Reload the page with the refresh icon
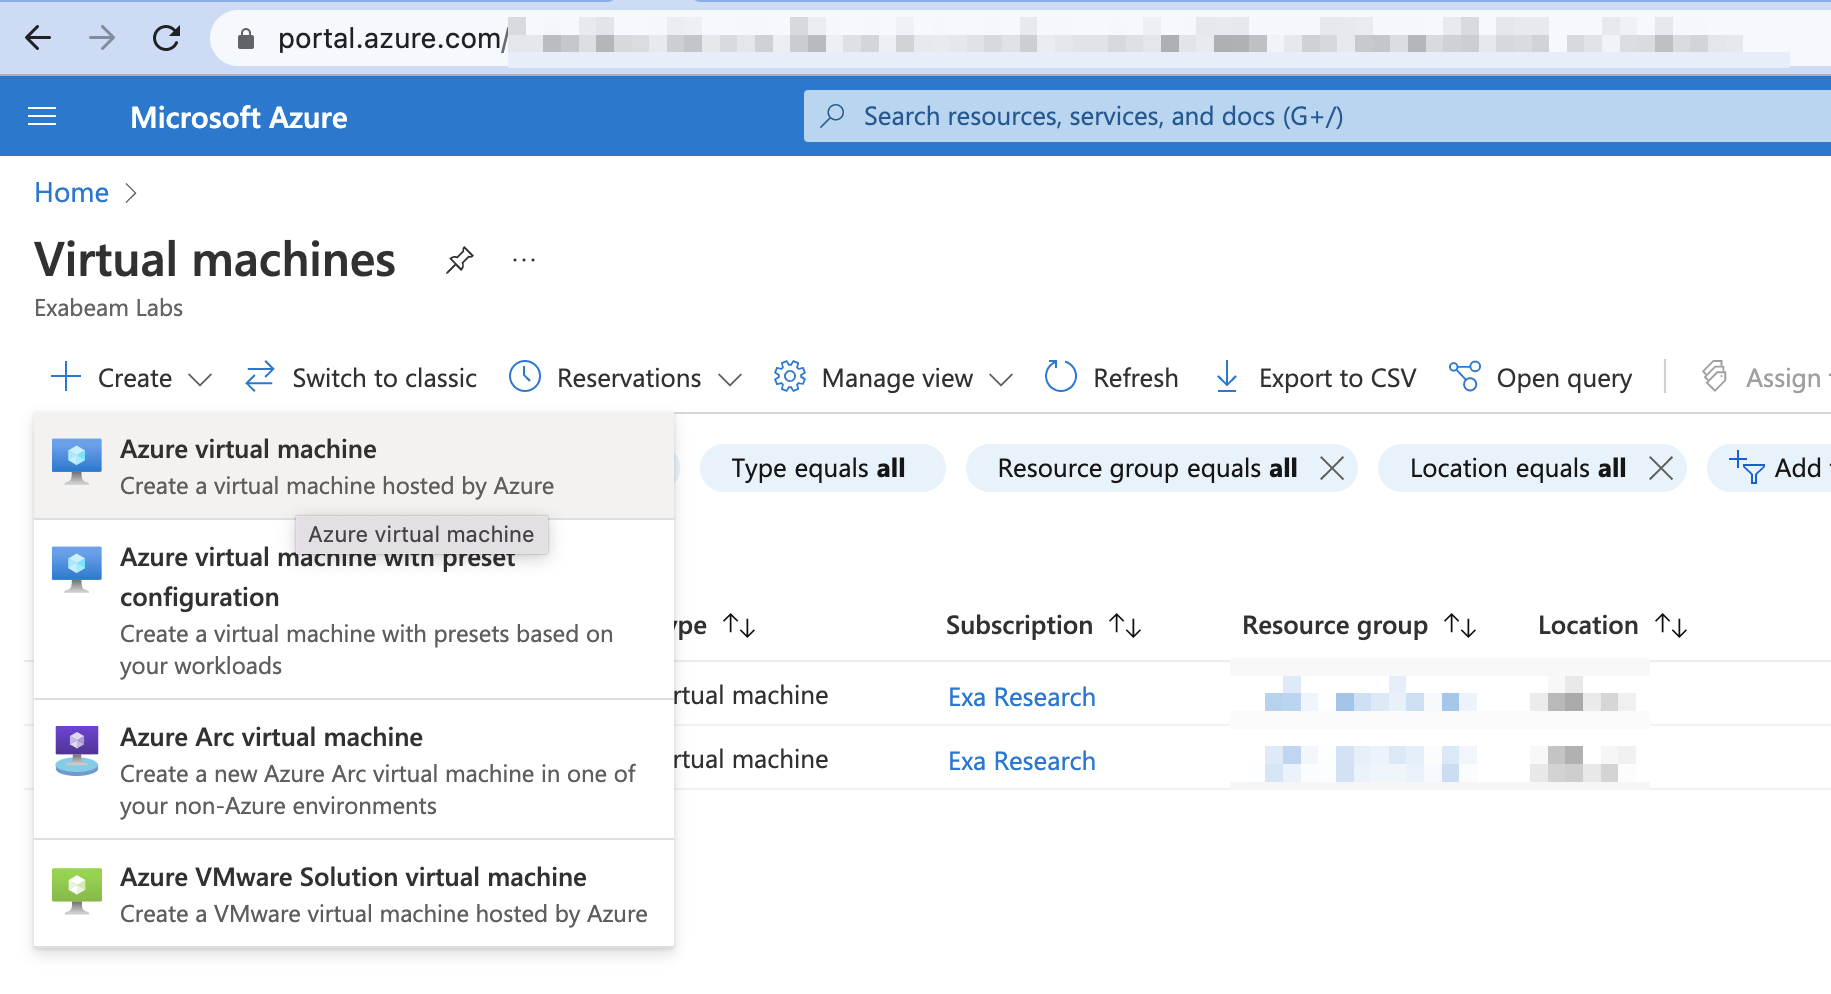 (166, 38)
